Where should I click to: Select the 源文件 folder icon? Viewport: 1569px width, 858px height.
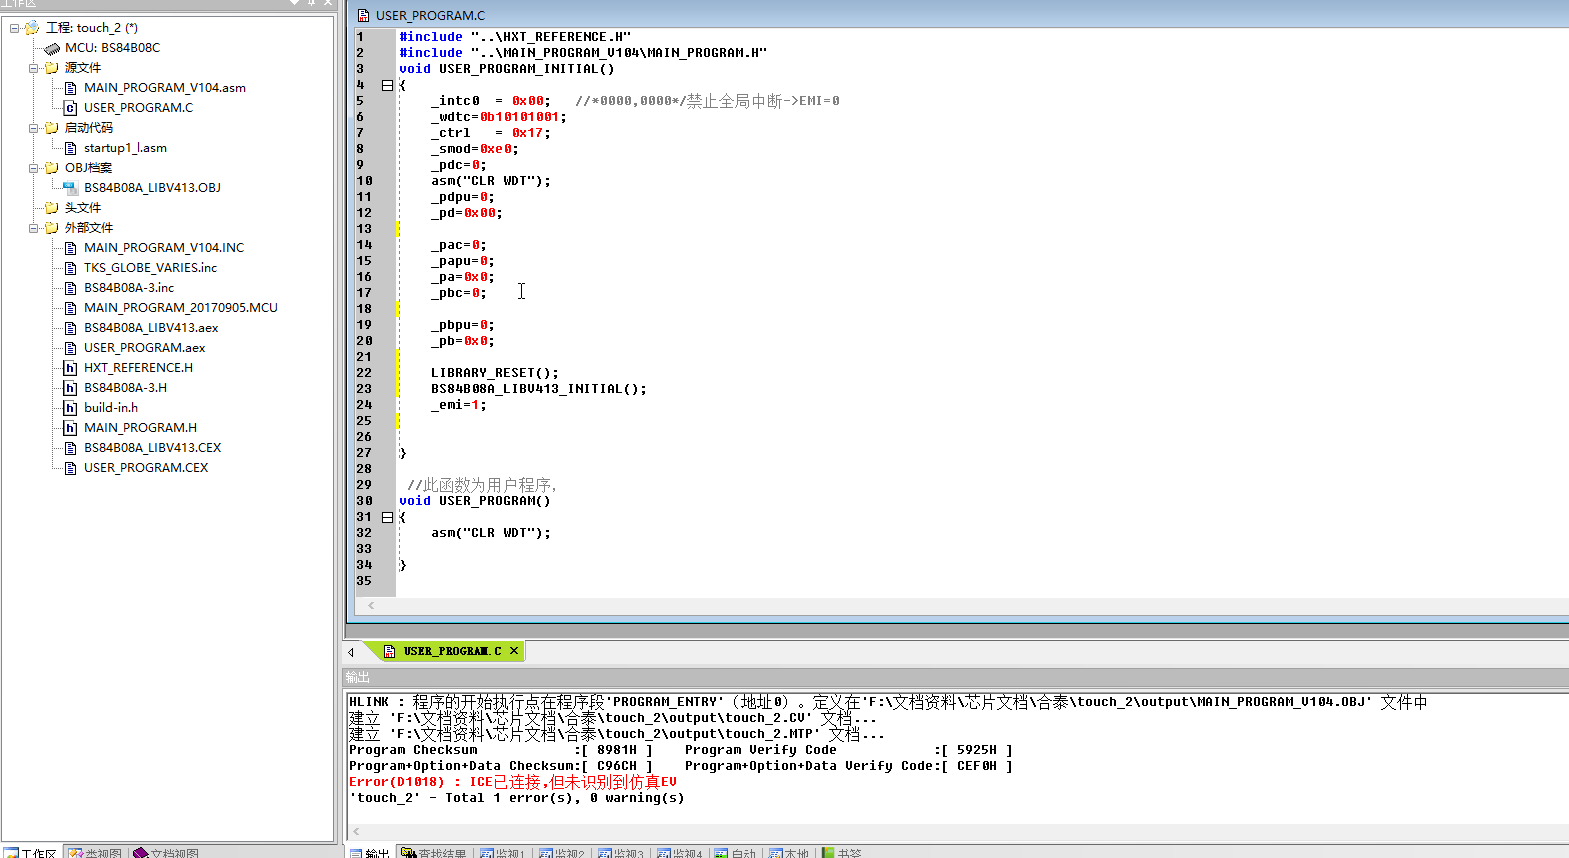(x=51, y=68)
